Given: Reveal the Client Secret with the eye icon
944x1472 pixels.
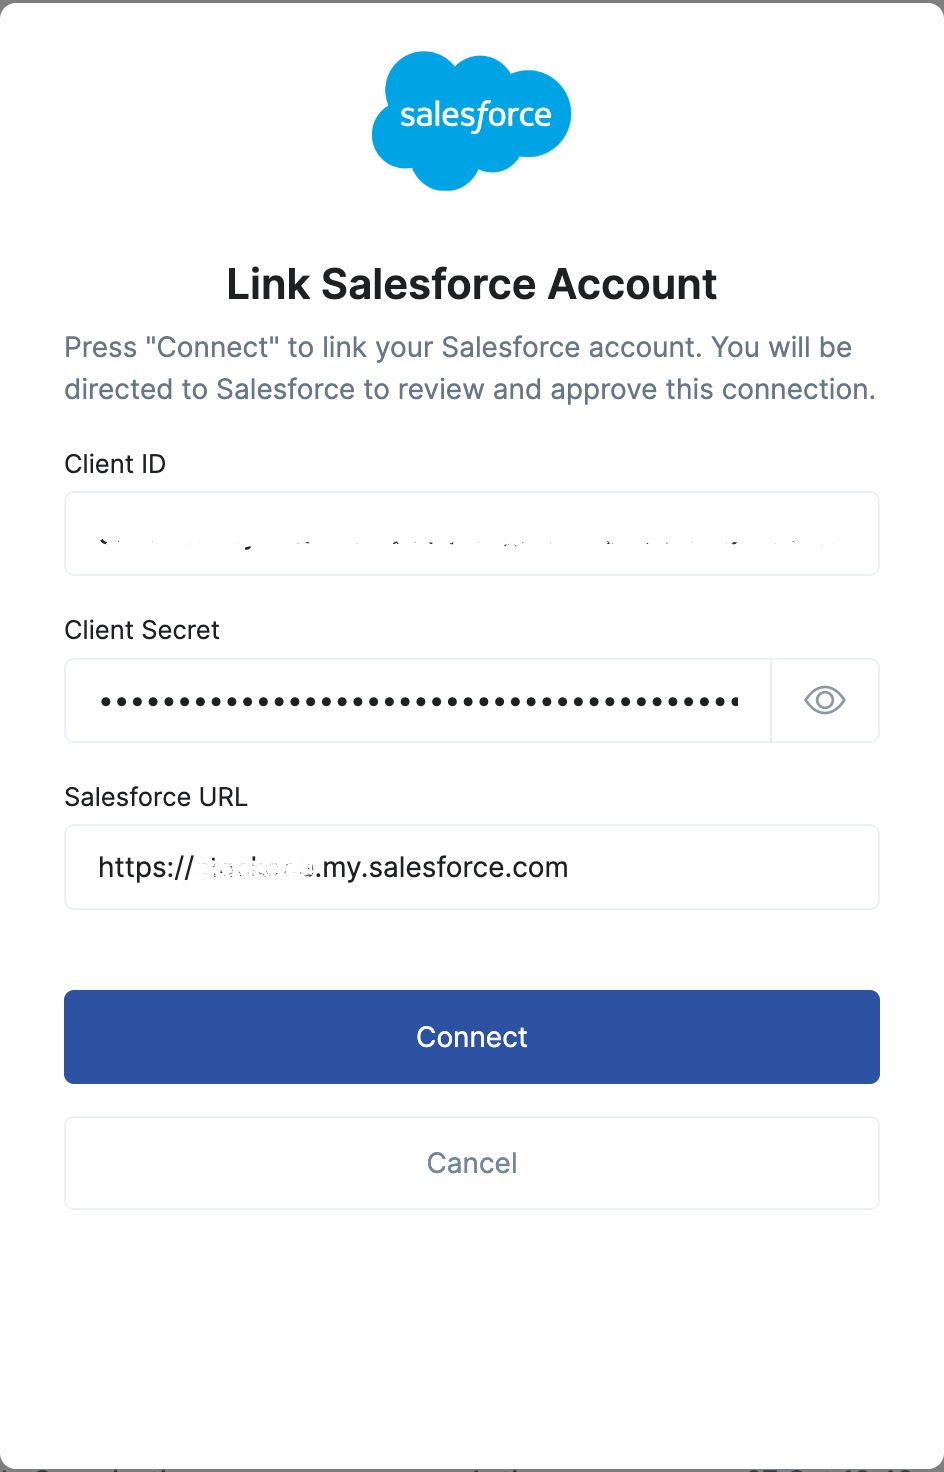Looking at the screenshot, I should 824,700.
